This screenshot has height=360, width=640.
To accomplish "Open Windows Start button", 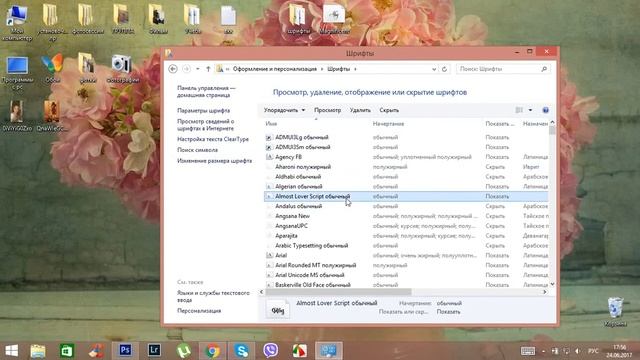I will (11, 351).
